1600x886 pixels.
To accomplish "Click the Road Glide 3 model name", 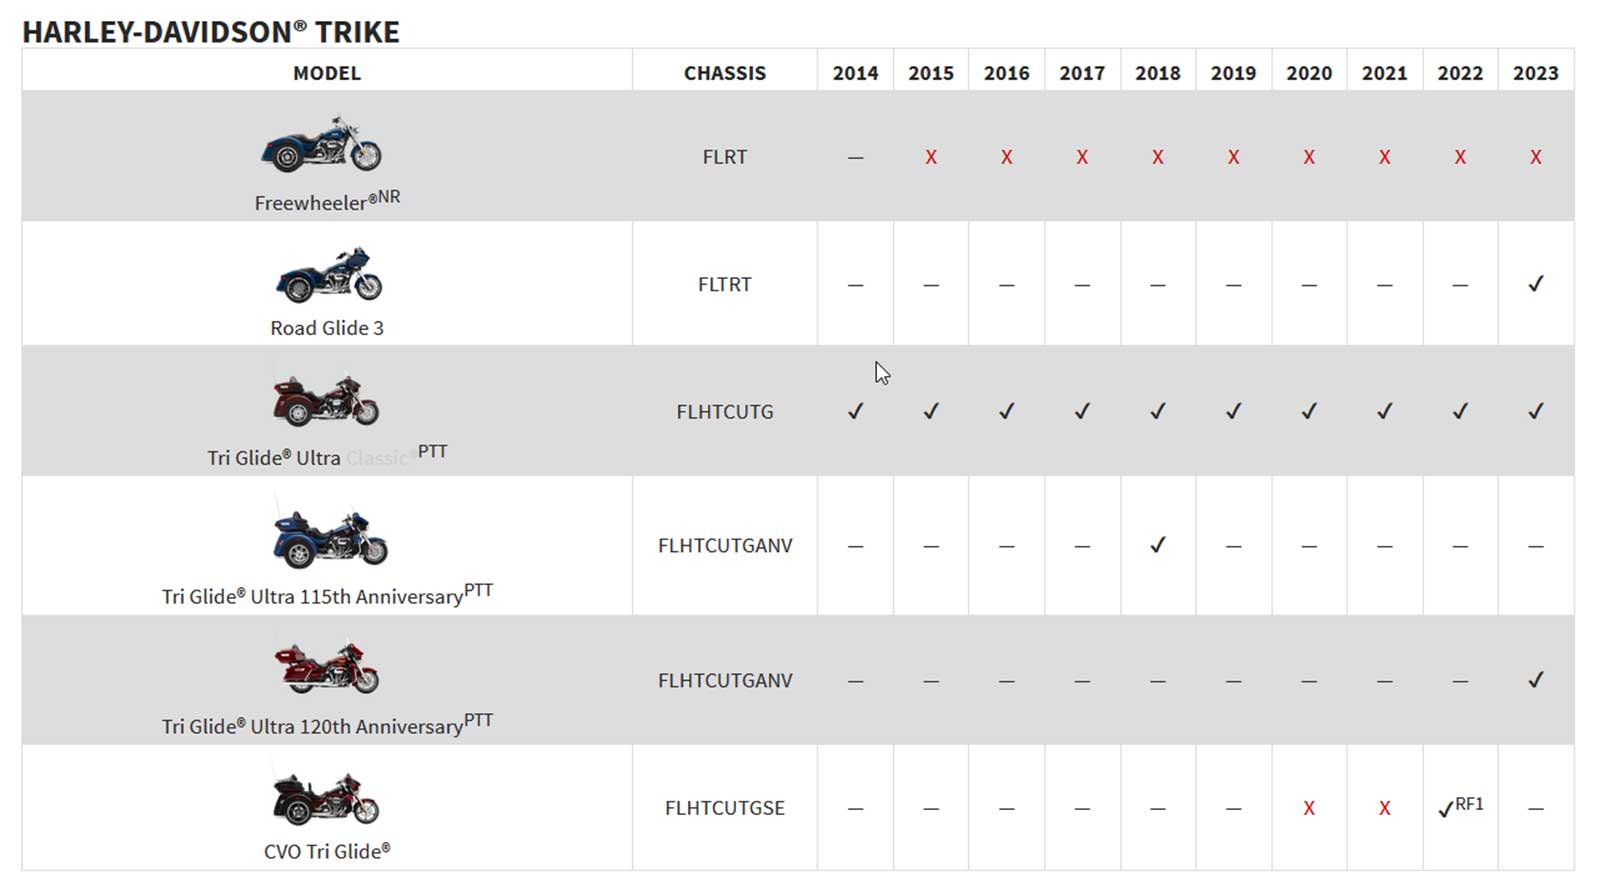I will (x=327, y=328).
